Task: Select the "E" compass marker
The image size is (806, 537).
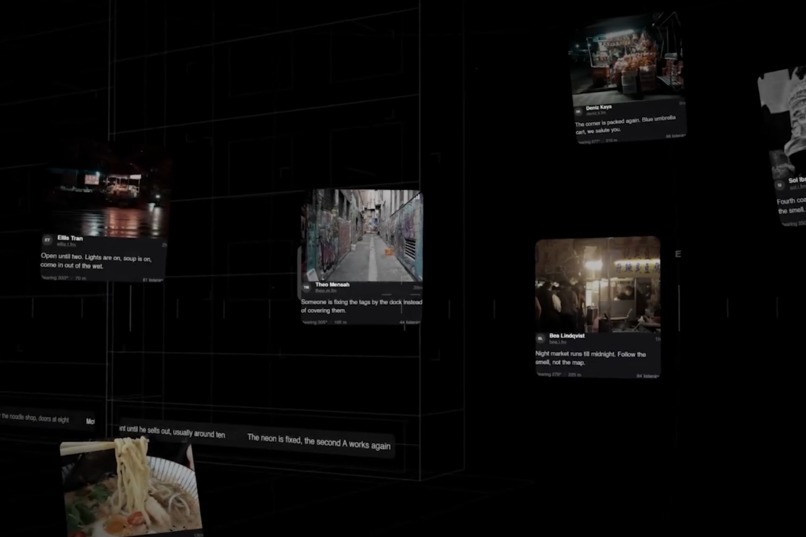Action: tap(678, 254)
